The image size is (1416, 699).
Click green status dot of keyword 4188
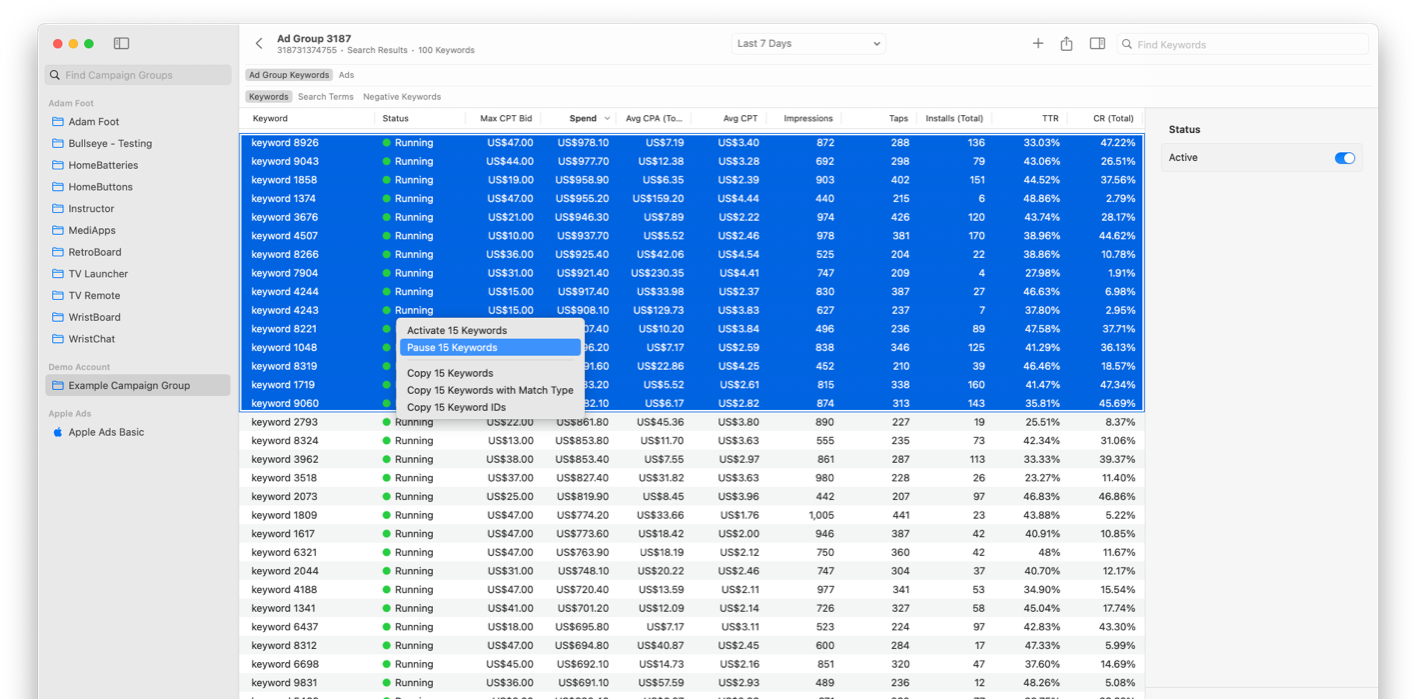[387, 590]
